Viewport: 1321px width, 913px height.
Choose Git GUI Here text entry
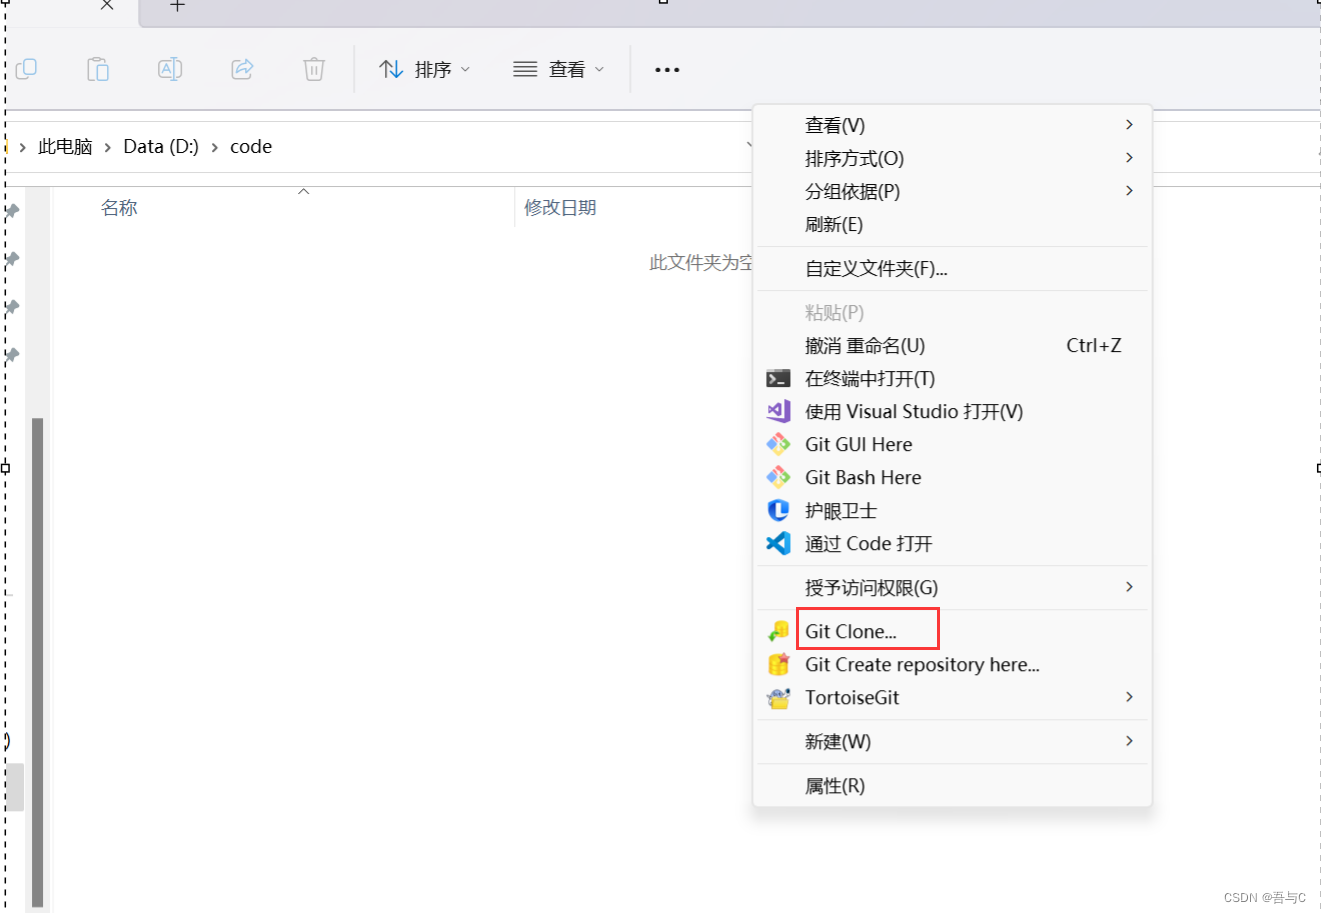[859, 444]
